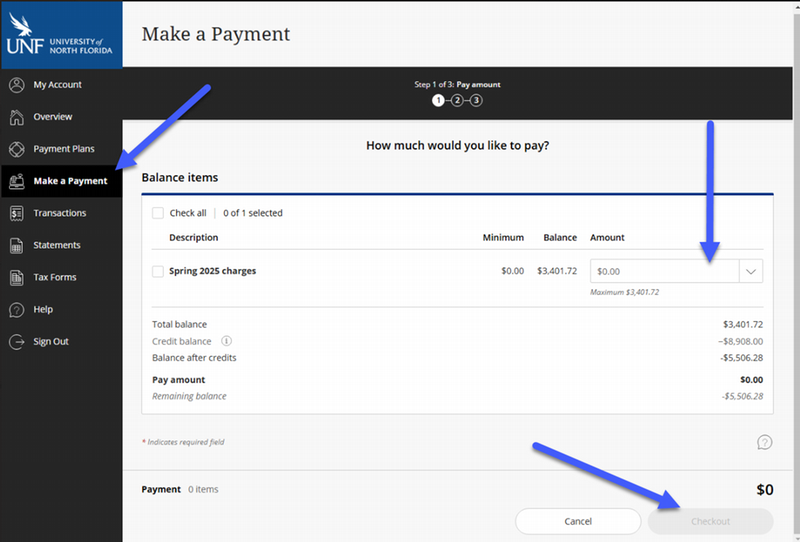Screen dimensions: 800x542
Task: Open the Help menu item
Action: 43,309
